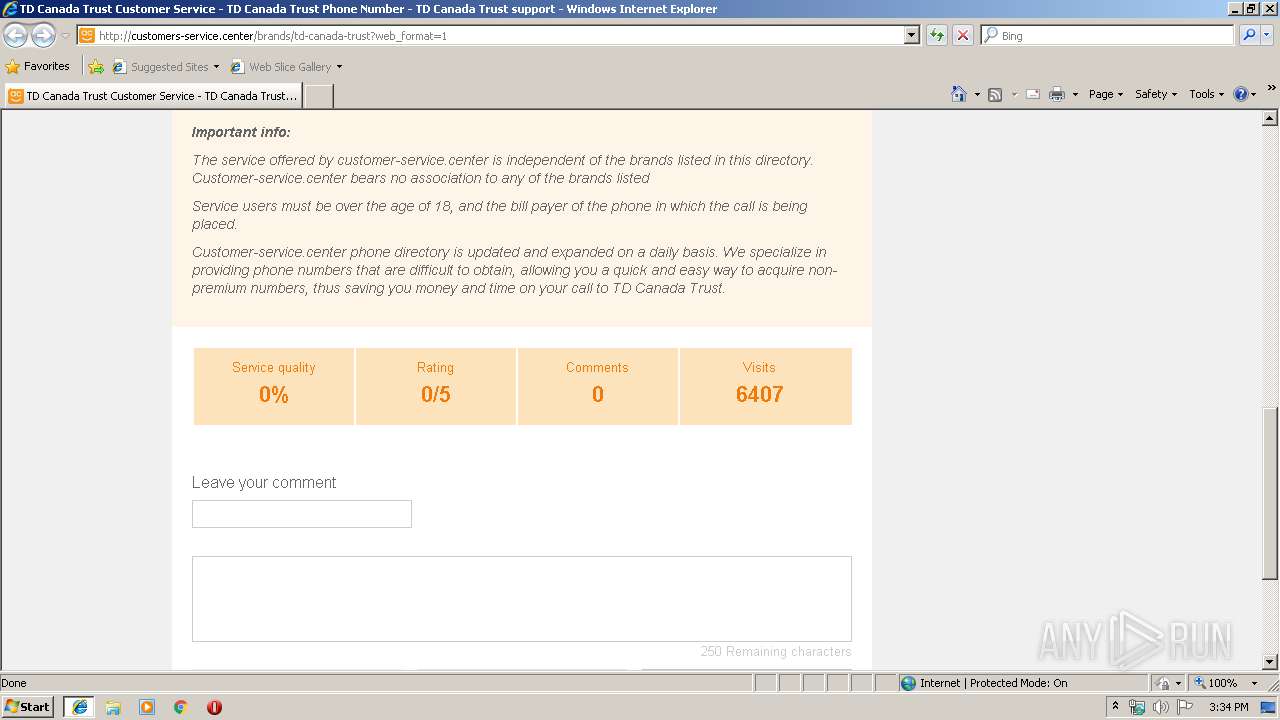
Task: Click the Start button
Action: (x=27, y=707)
